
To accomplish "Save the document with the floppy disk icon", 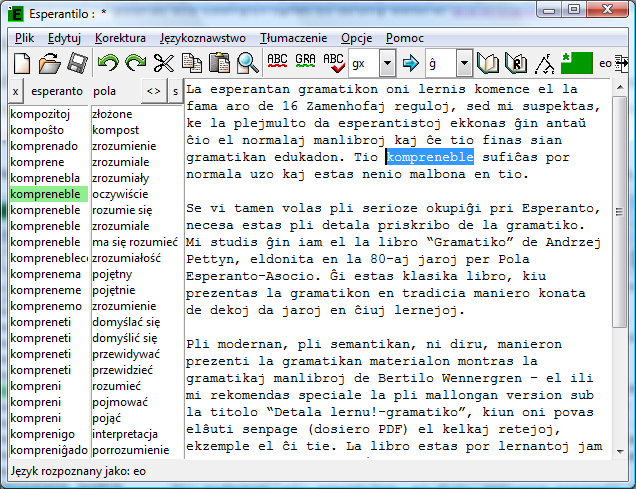I will [77, 63].
